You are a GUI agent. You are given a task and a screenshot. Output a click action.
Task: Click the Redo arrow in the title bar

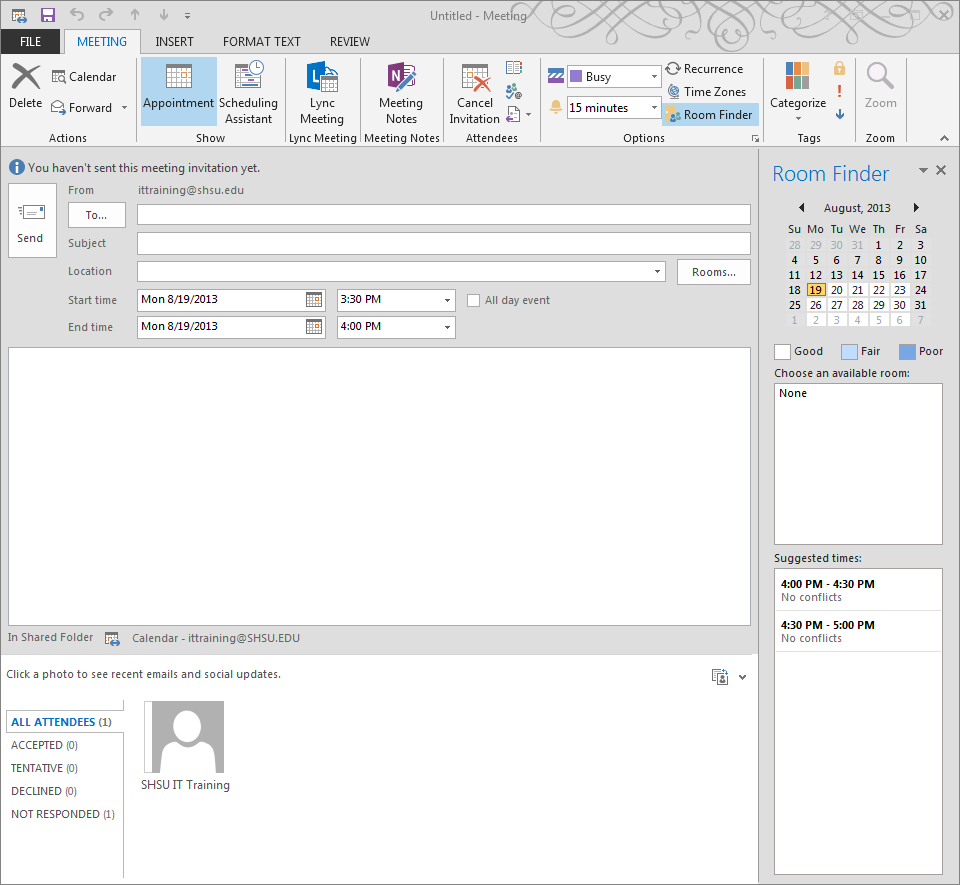pos(106,15)
